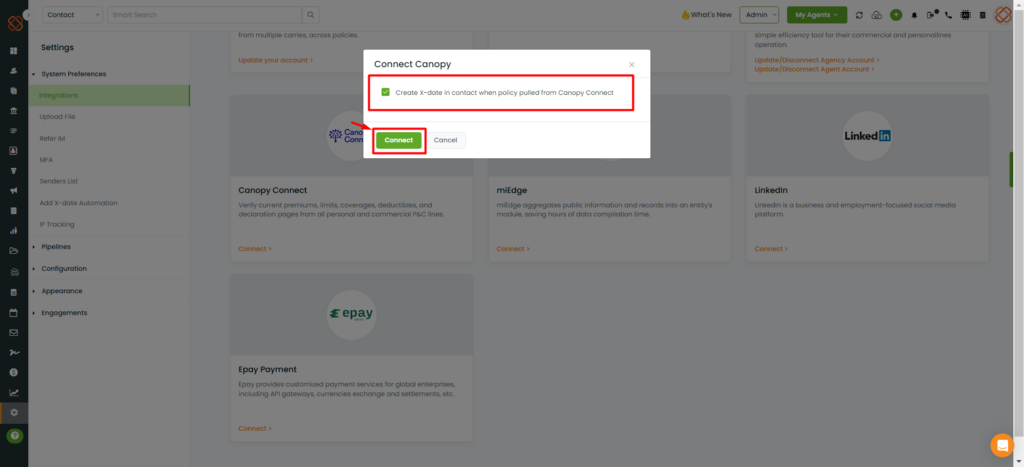The height and width of the screenshot is (467, 1024).
Task: Expand sidebar with the small arrow toggle
Action: coord(27,14)
